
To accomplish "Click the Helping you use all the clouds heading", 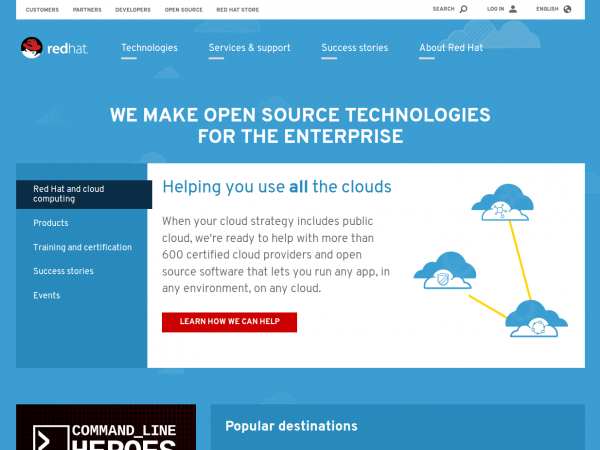I will pyautogui.click(x=277, y=187).
